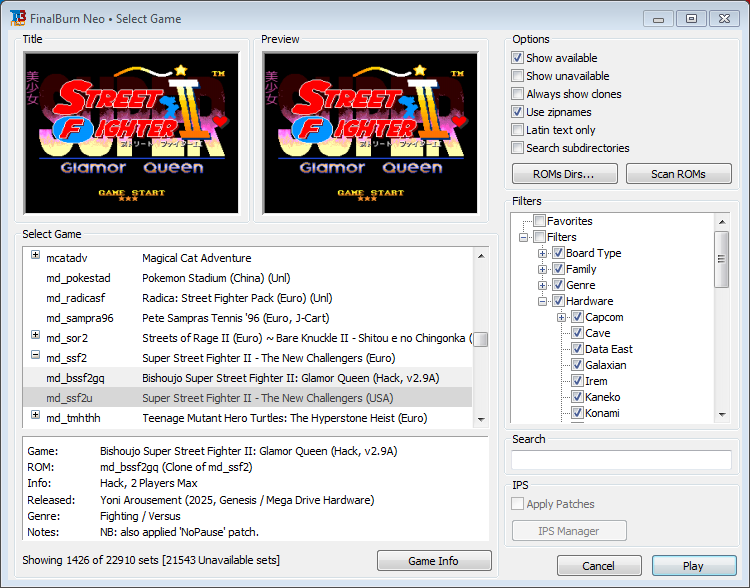Click into the Search input field
The width and height of the screenshot is (750, 588).
click(621, 460)
